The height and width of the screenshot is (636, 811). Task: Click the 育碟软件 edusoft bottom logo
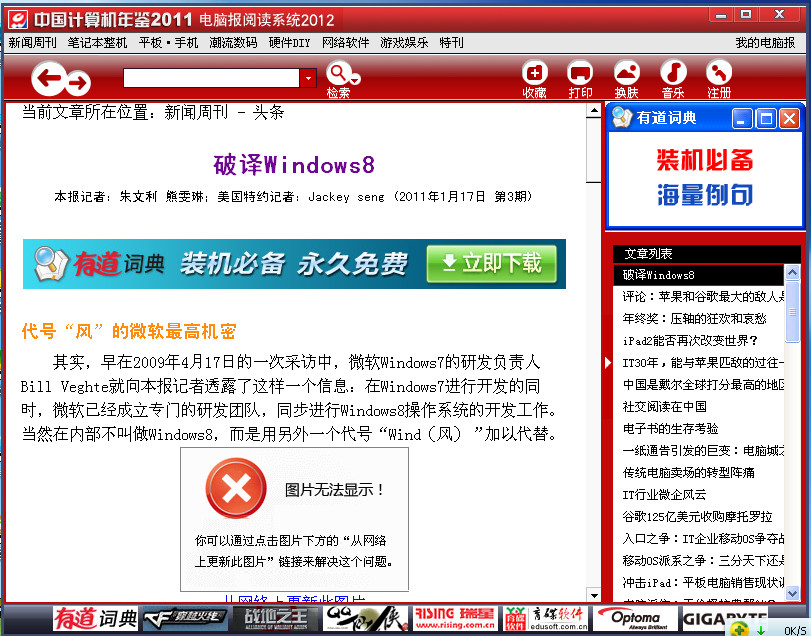coord(546,619)
